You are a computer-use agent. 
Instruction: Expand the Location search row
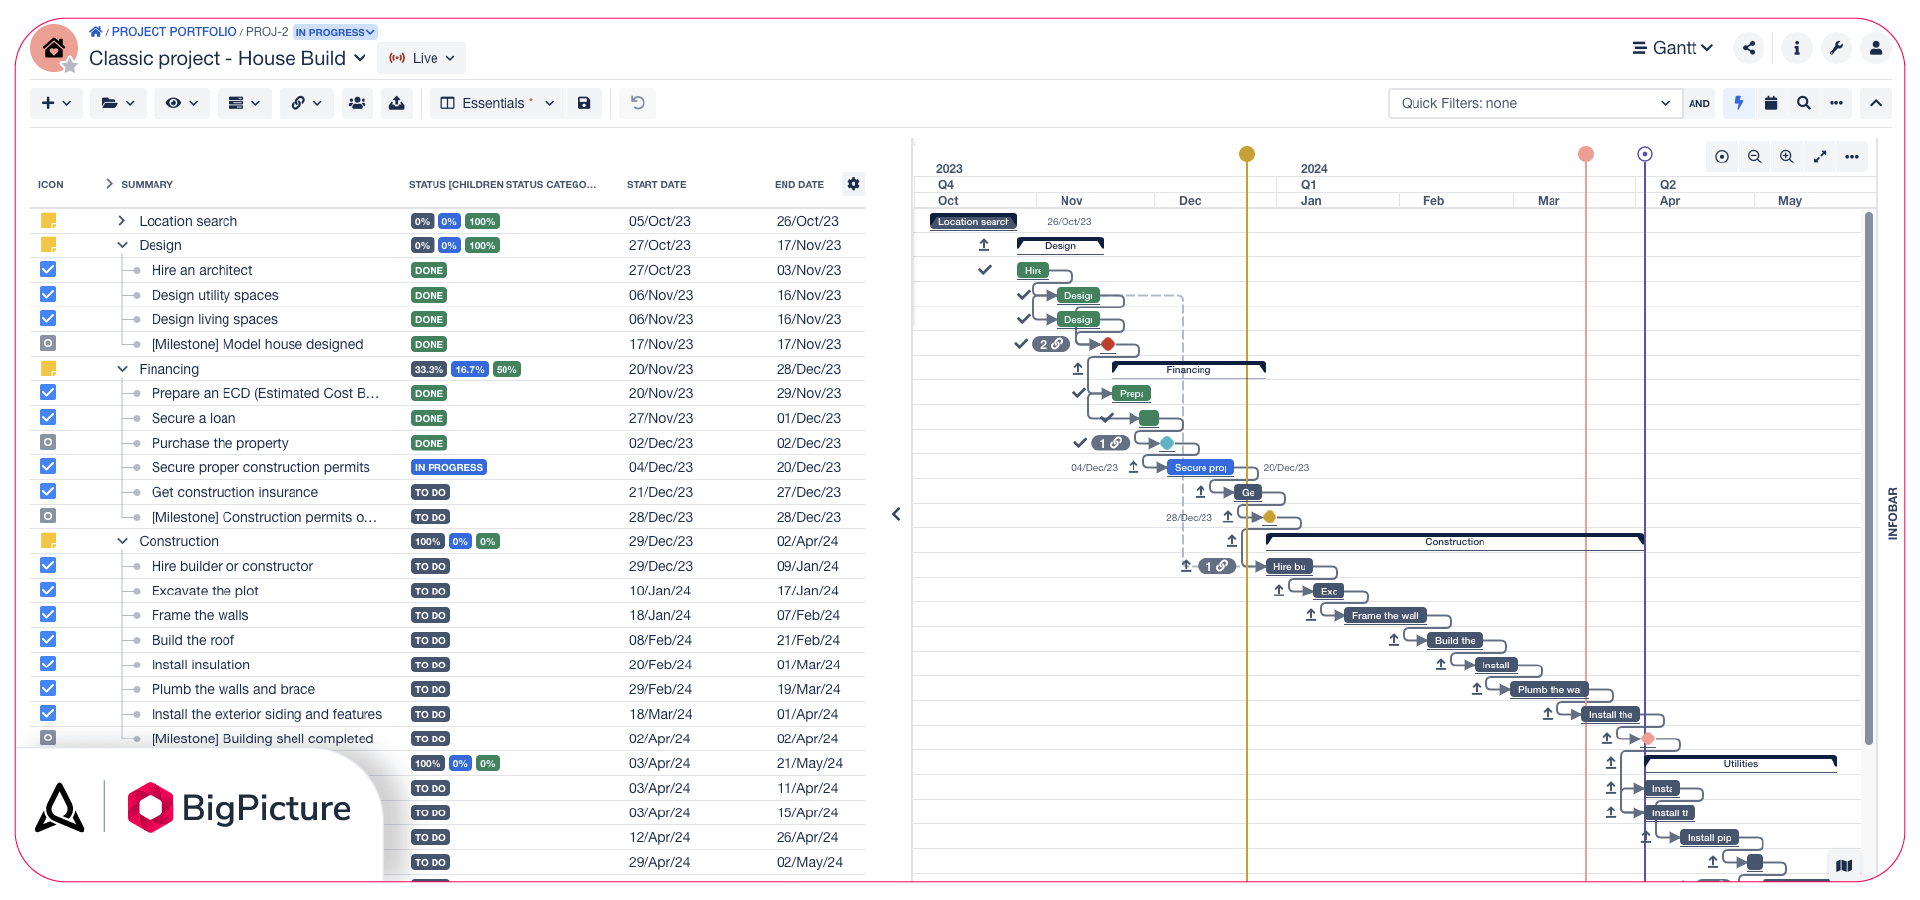click(x=121, y=221)
